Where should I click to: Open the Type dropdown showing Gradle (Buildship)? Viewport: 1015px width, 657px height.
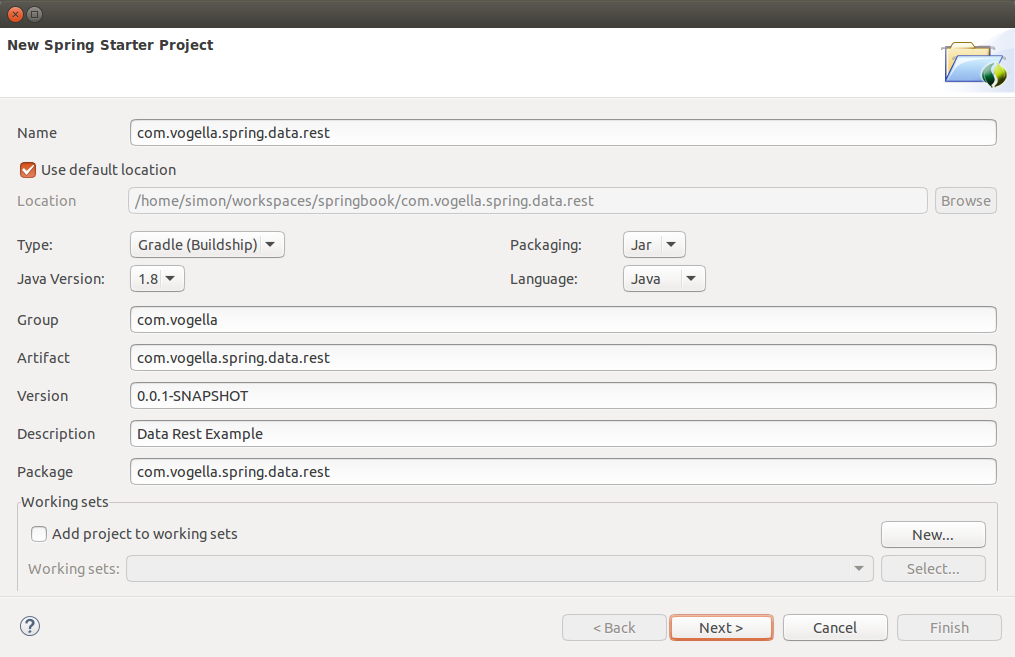click(207, 245)
